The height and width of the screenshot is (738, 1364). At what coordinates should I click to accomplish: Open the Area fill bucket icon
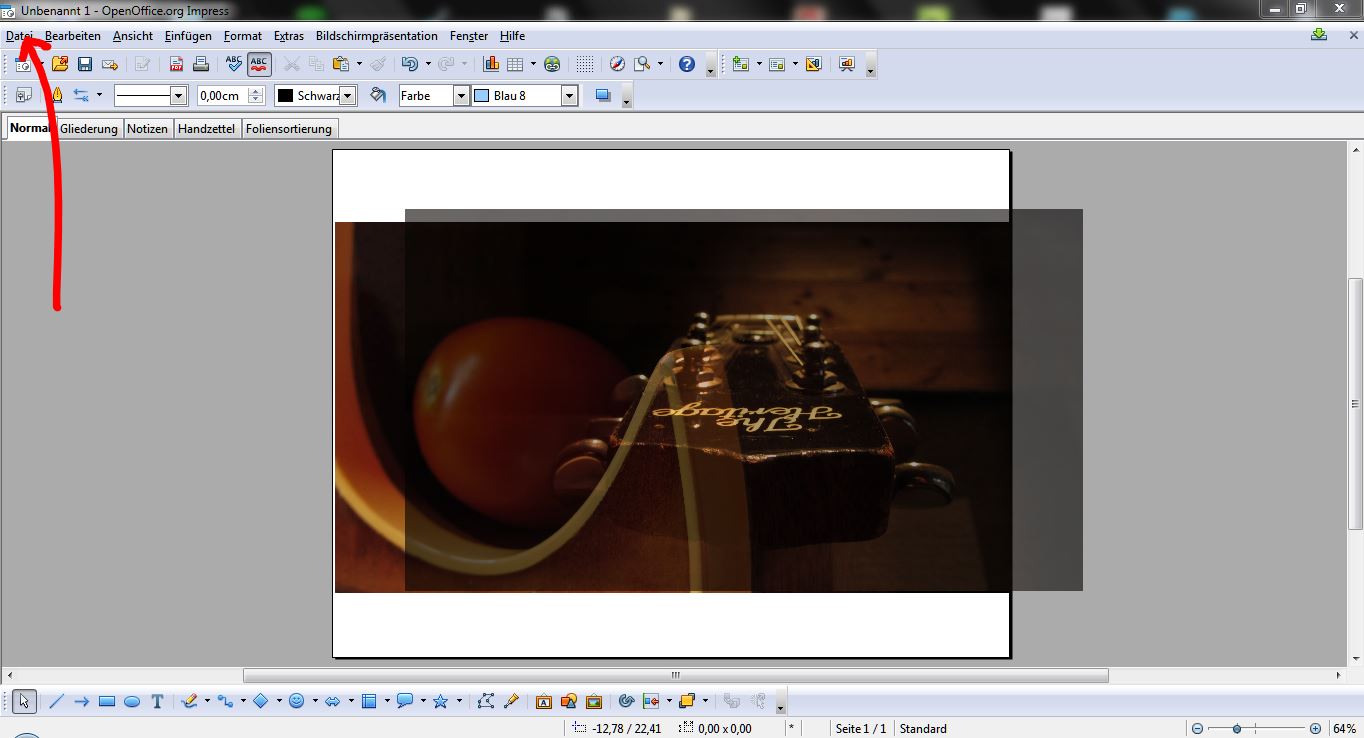378,95
